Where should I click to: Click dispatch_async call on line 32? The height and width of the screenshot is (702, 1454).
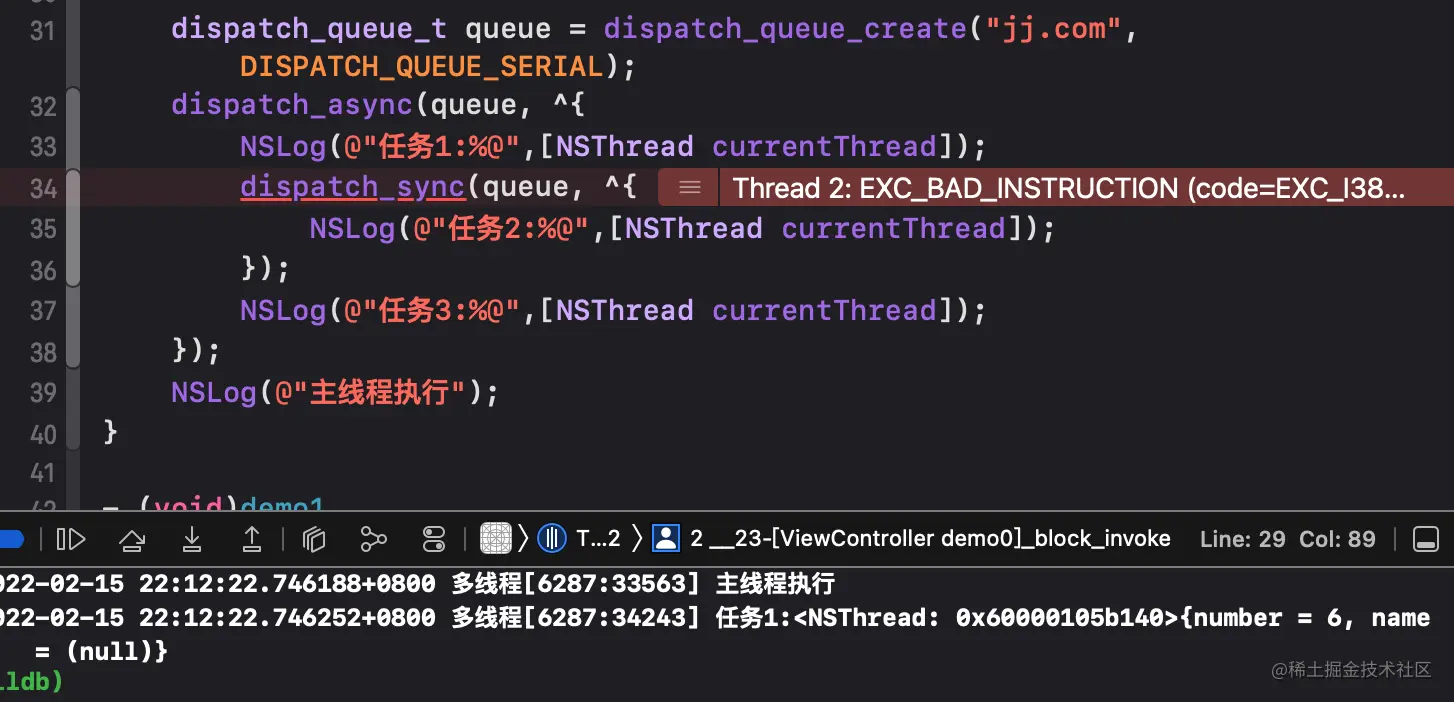[x=291, y=105]
